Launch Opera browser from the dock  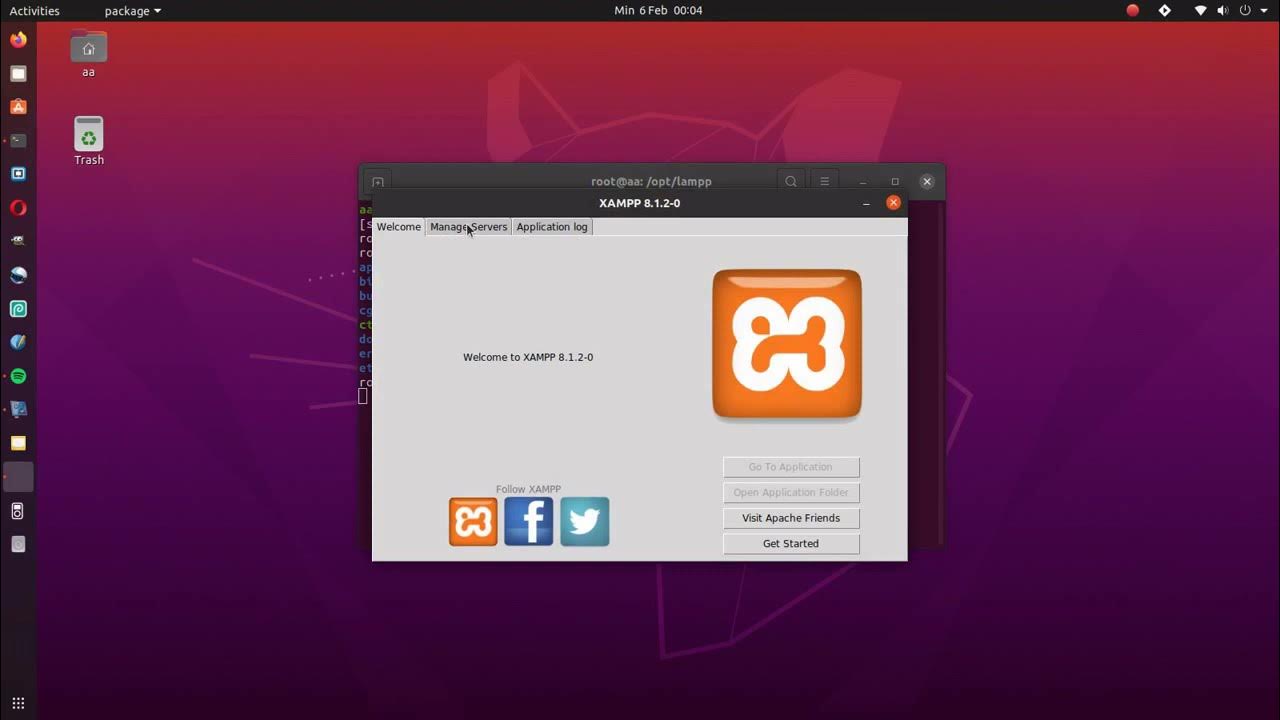(18, 208)
